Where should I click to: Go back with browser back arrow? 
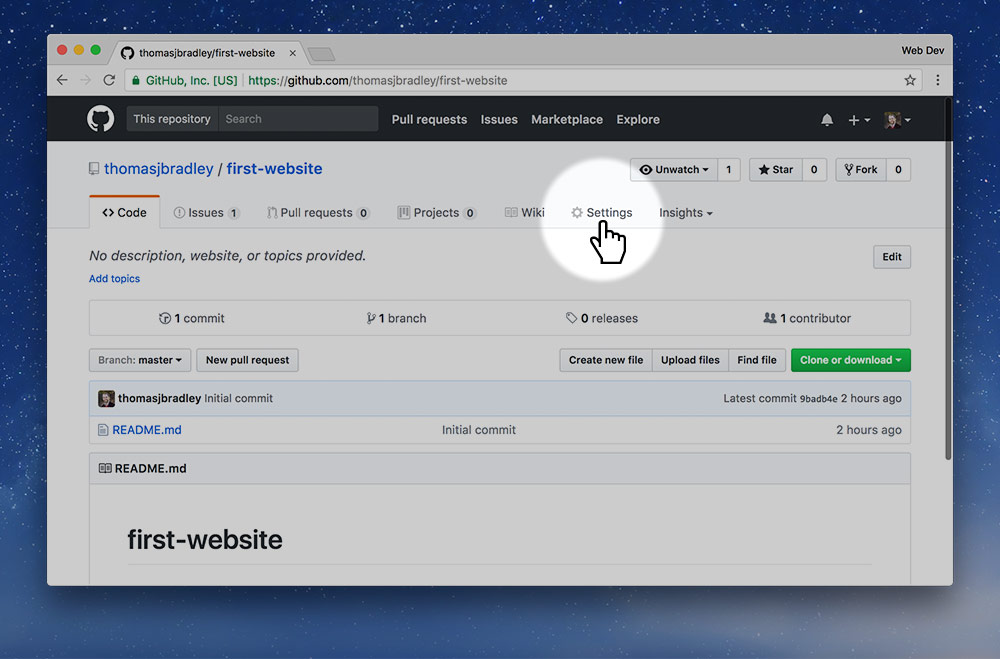click(62, 80)
